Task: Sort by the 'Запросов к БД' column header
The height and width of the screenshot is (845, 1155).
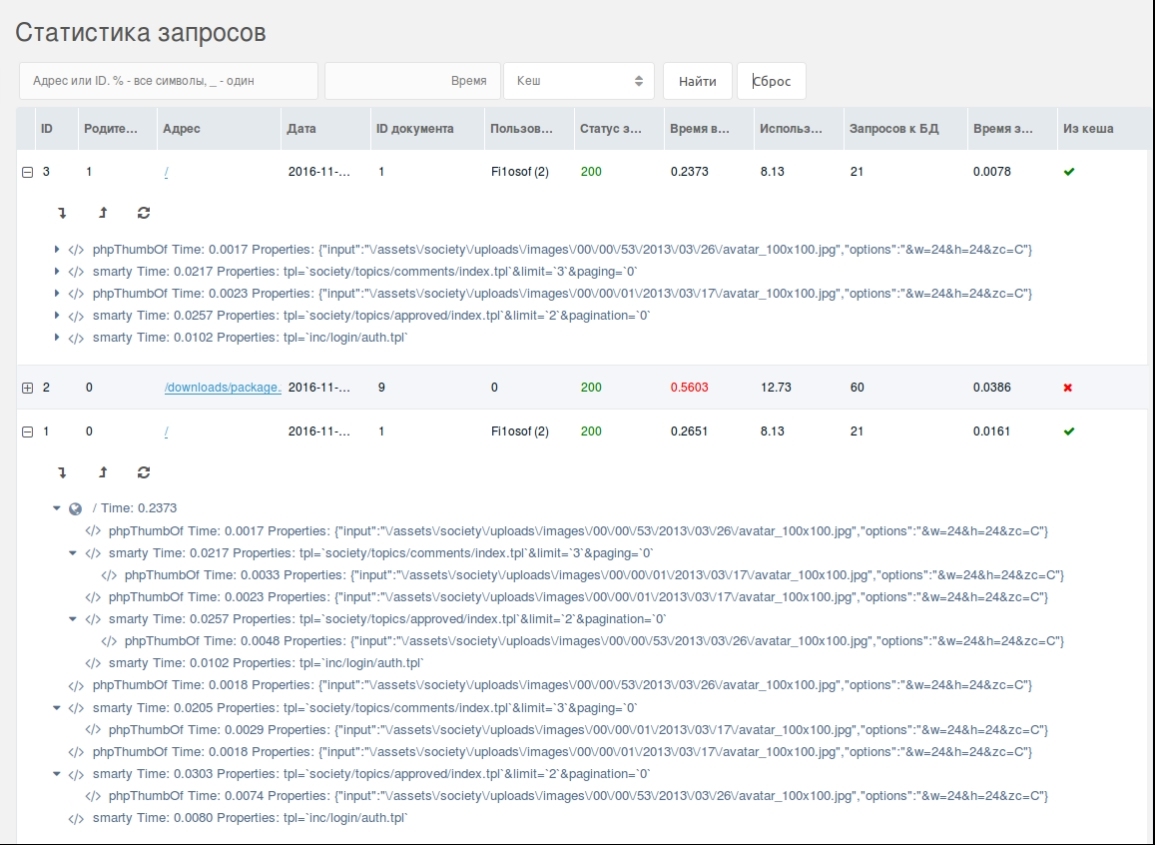Action: coord(893,129)
